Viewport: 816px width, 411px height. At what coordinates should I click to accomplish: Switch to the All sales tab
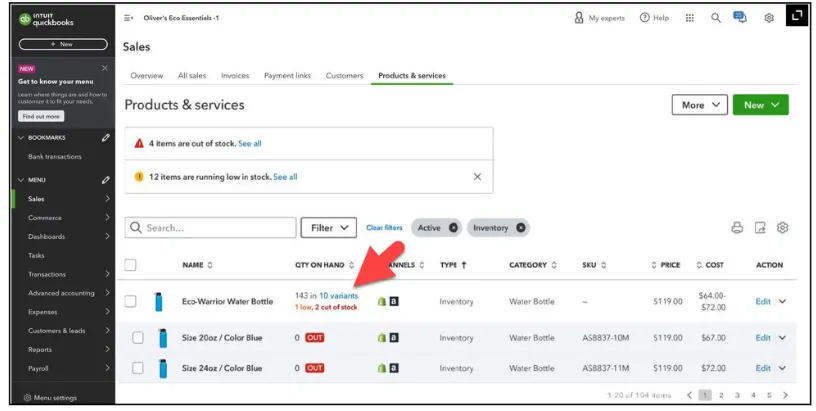192,75
